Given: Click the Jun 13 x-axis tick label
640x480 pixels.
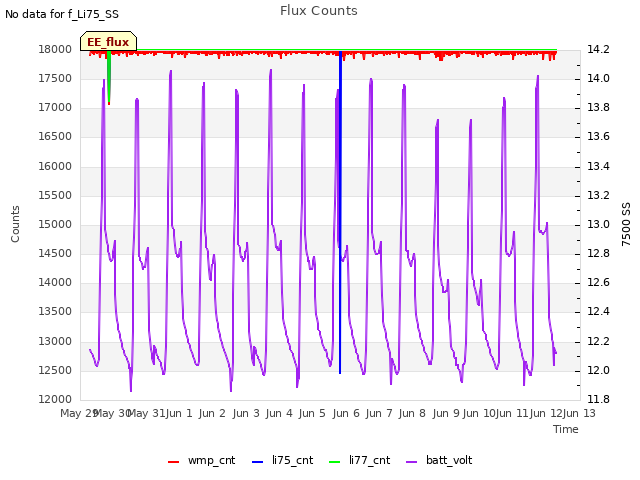Looking at the screenshot, I should coord(579,413).
